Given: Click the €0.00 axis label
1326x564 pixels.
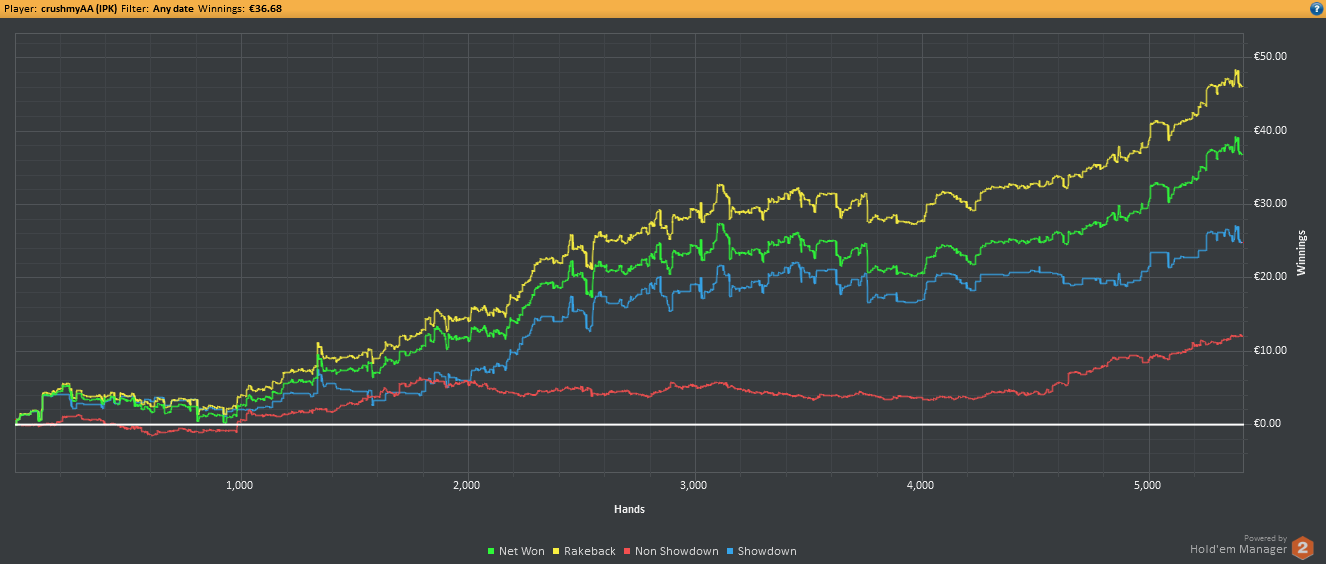Looking at the screenshot, I should pos(1267,423).
